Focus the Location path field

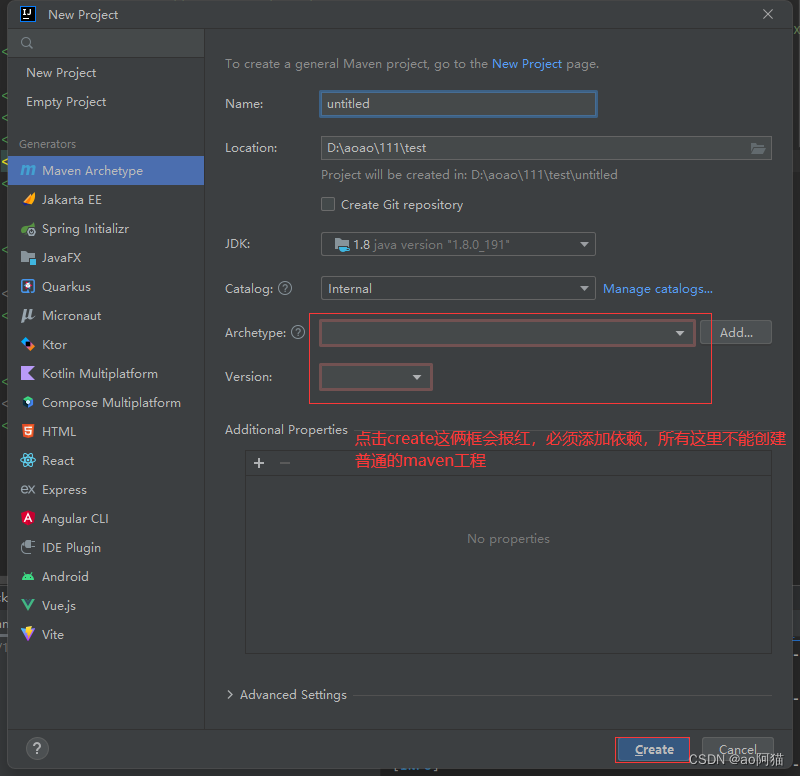pos(546,148)
